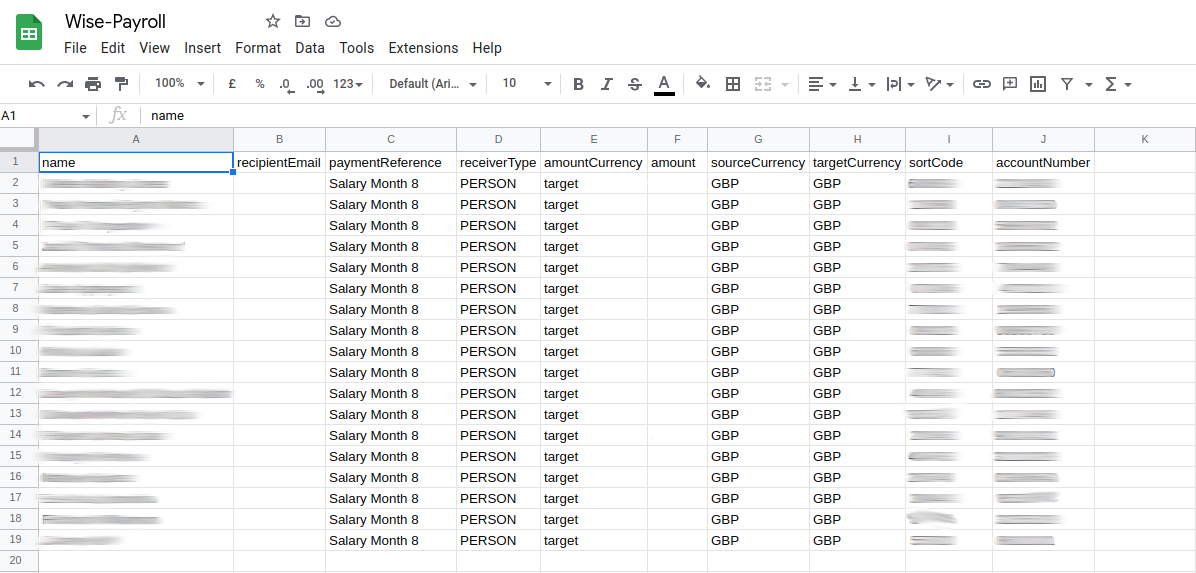1196x573 pixels.
Task: Select column K header
Action: [x=1145, y=139]
